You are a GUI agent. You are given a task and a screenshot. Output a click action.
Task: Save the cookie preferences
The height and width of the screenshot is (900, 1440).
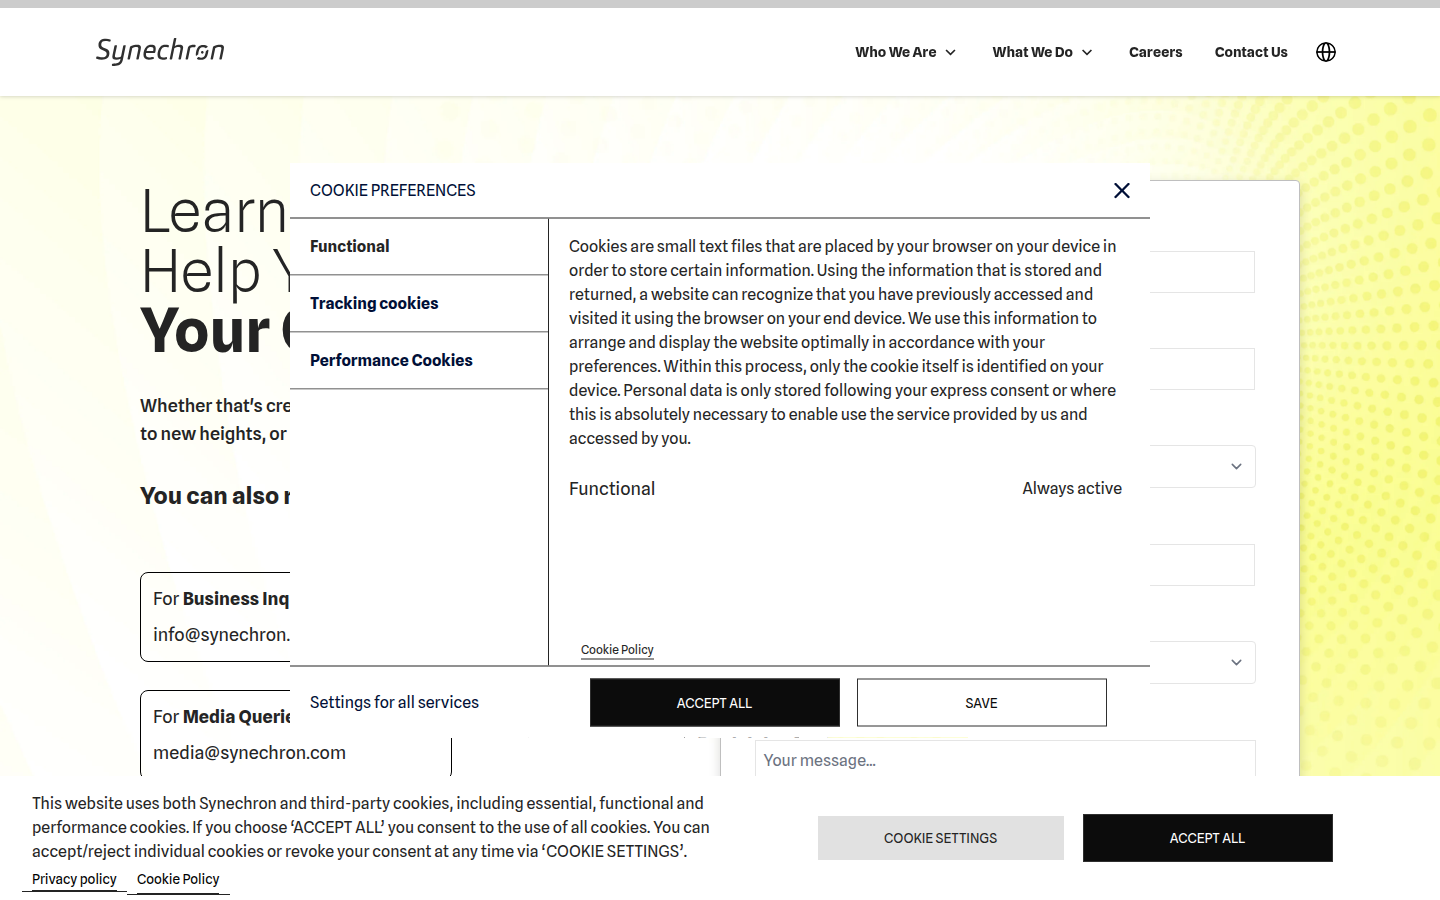(981, 703)
